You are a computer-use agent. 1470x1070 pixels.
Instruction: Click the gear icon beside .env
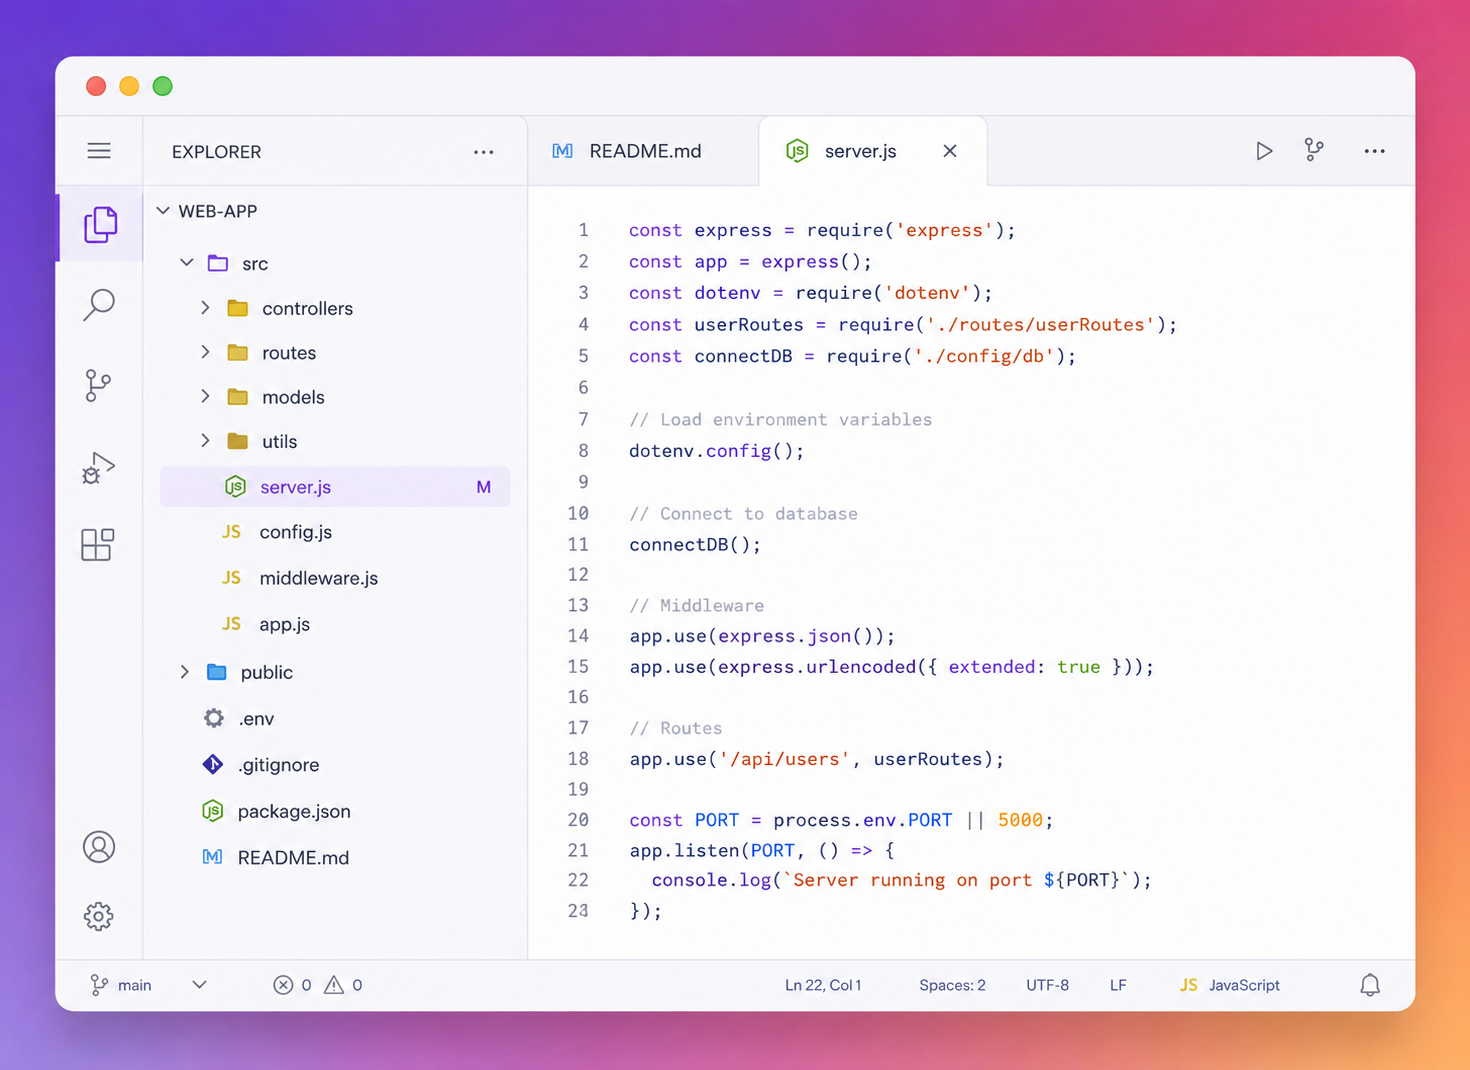tap(213, 718)
